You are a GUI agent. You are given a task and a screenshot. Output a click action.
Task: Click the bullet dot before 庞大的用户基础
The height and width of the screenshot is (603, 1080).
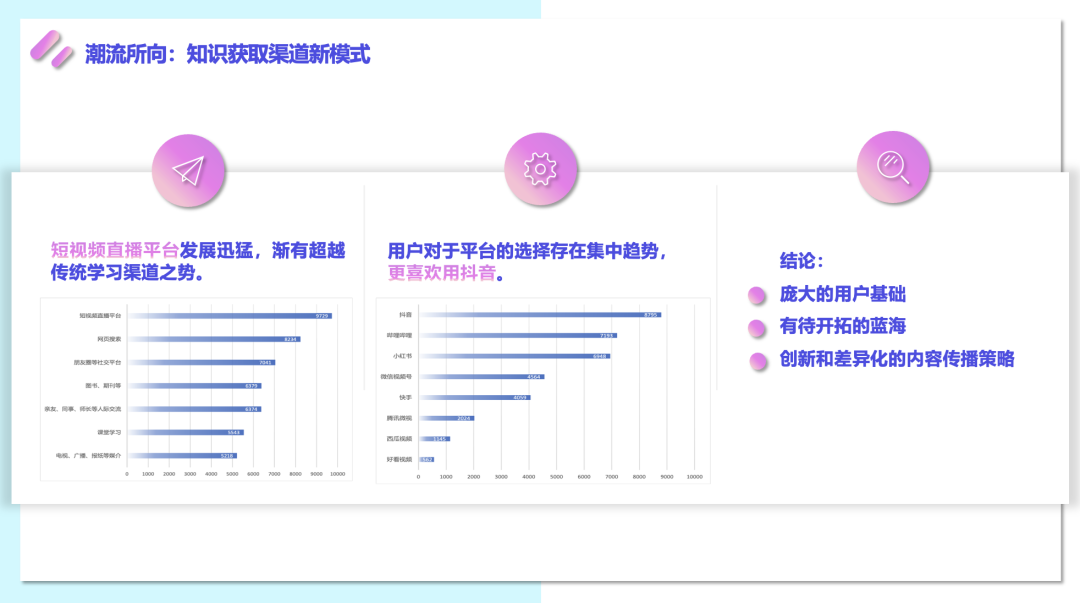[757, 295]
